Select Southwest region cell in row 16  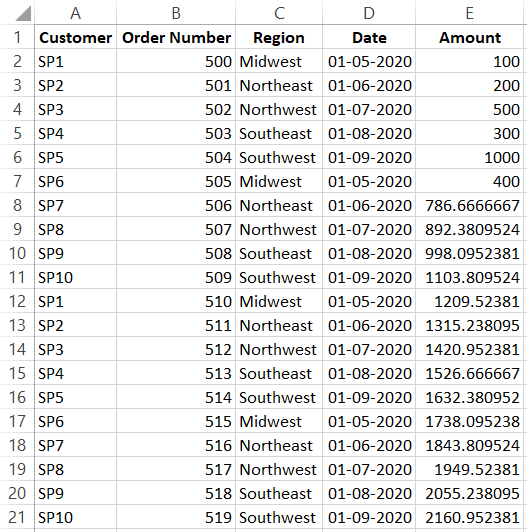tap(279, 397)
